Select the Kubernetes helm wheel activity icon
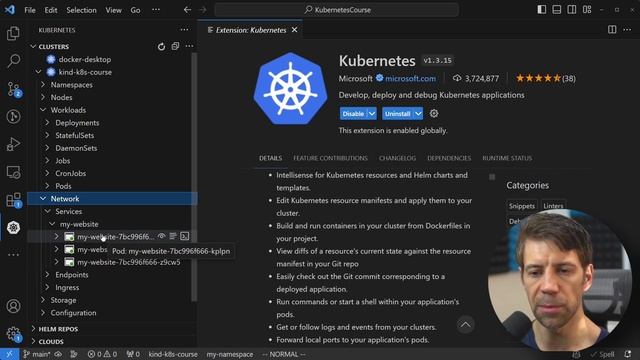Image resolution: width=640 pixels, height=360 pixels. 13,227
